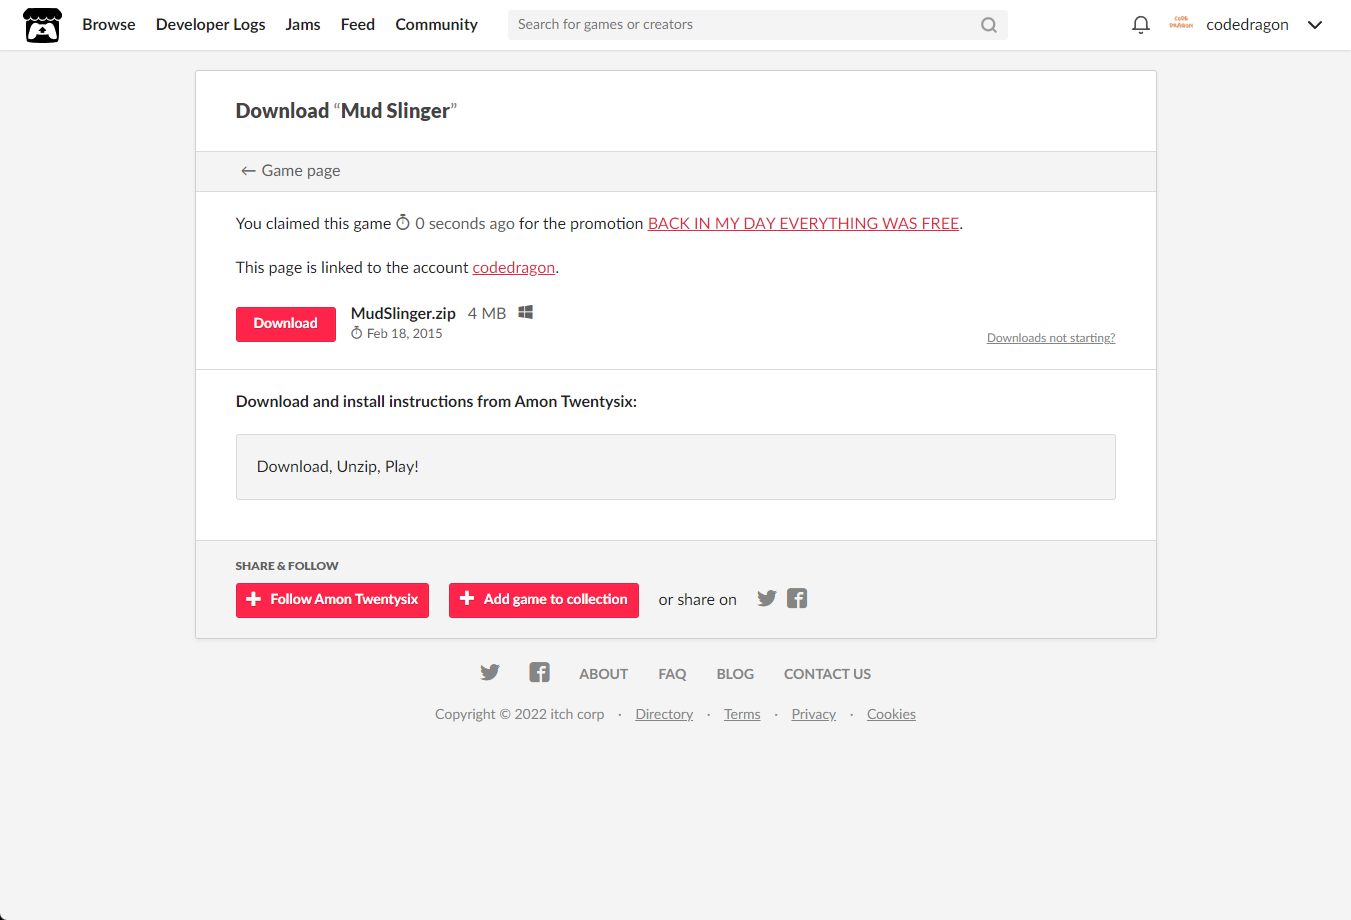Image resolution: width=1351 pixels, height=920 pixels.
Task: Click the search magnifier icon
Action: [989, 25]
